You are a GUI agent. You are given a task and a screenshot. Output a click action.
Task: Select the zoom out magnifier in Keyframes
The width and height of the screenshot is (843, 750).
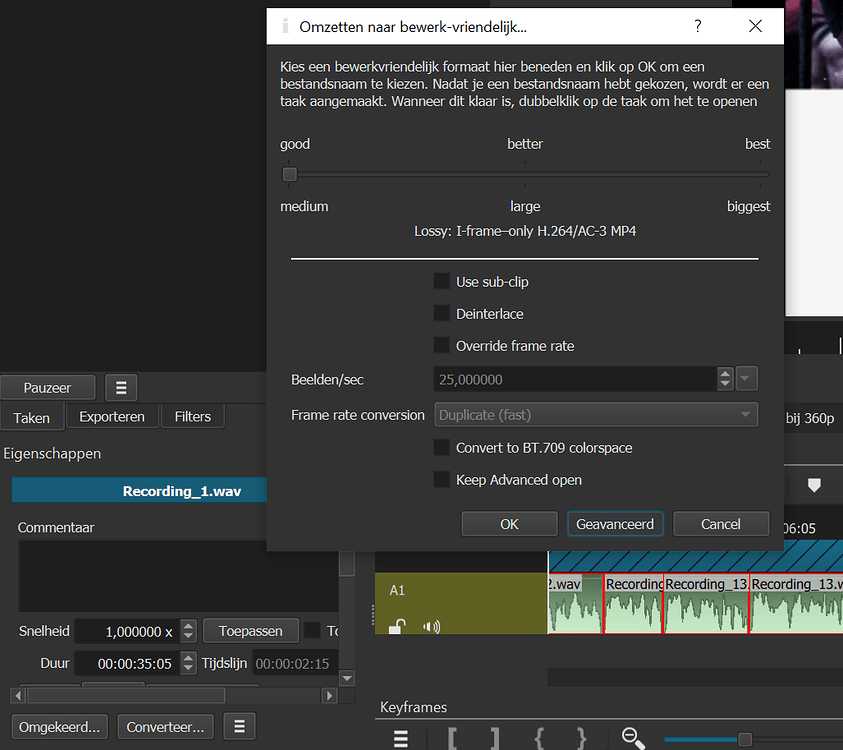point(630,737)
